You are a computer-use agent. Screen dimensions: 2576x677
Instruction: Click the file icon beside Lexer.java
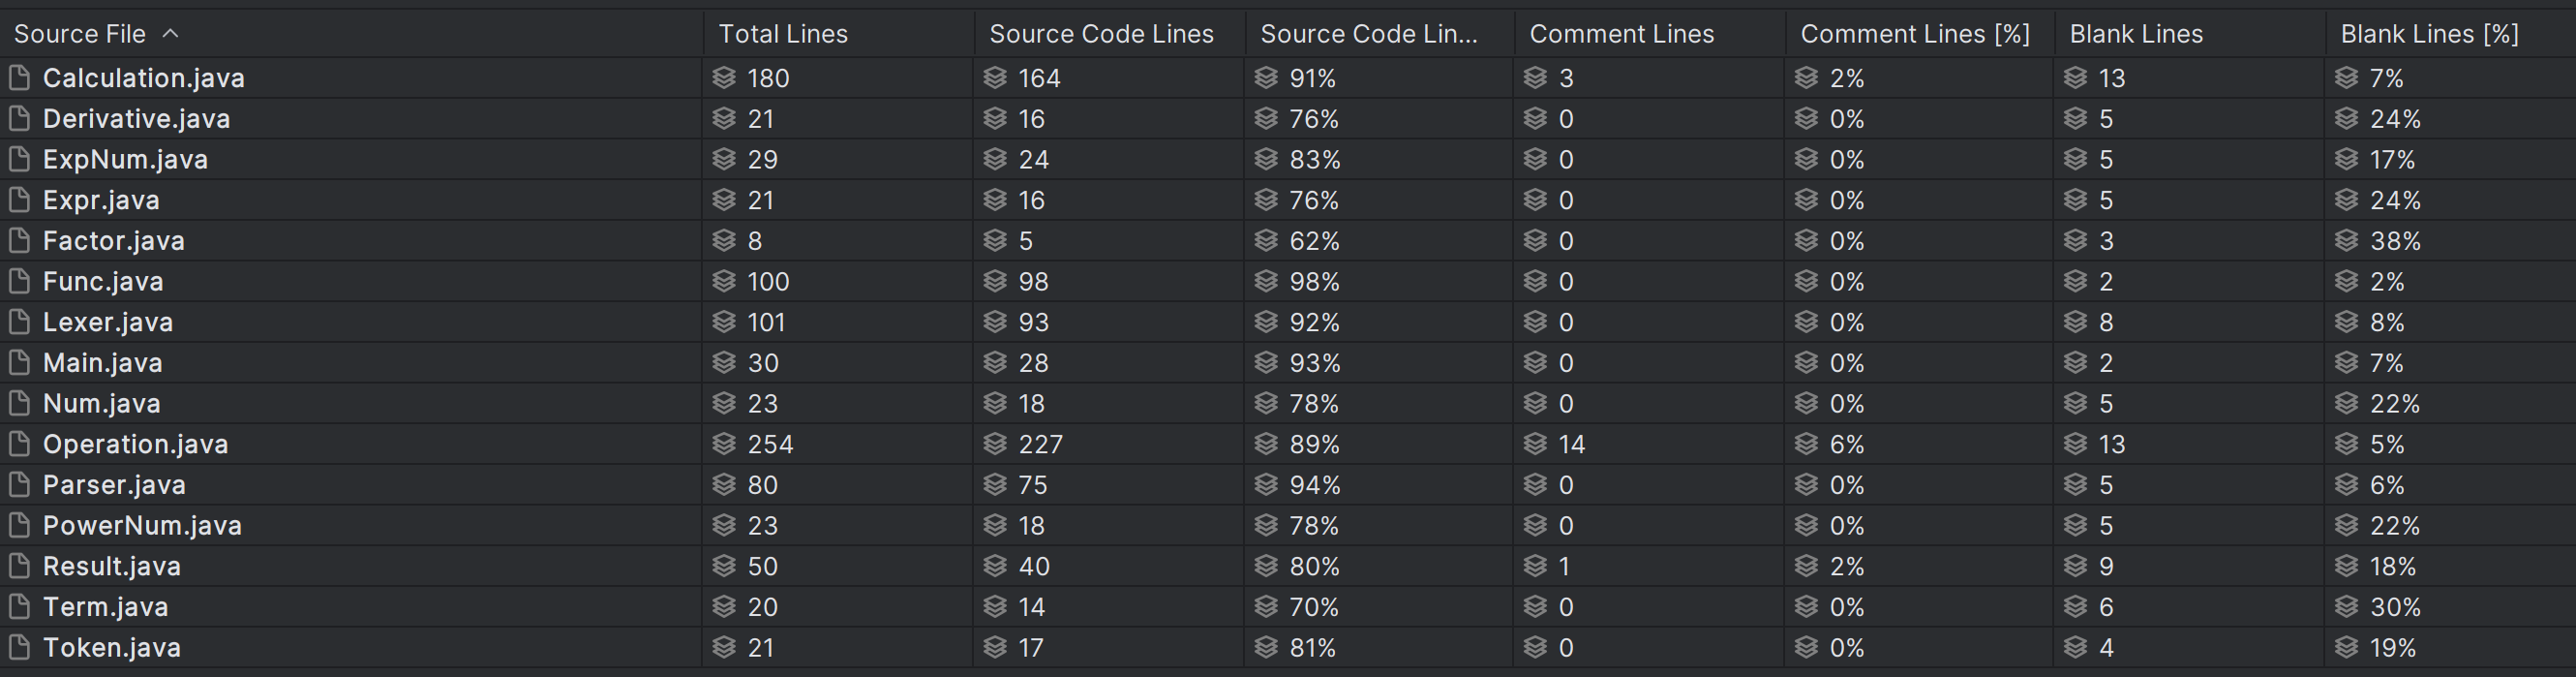click(x=19, y=322)
